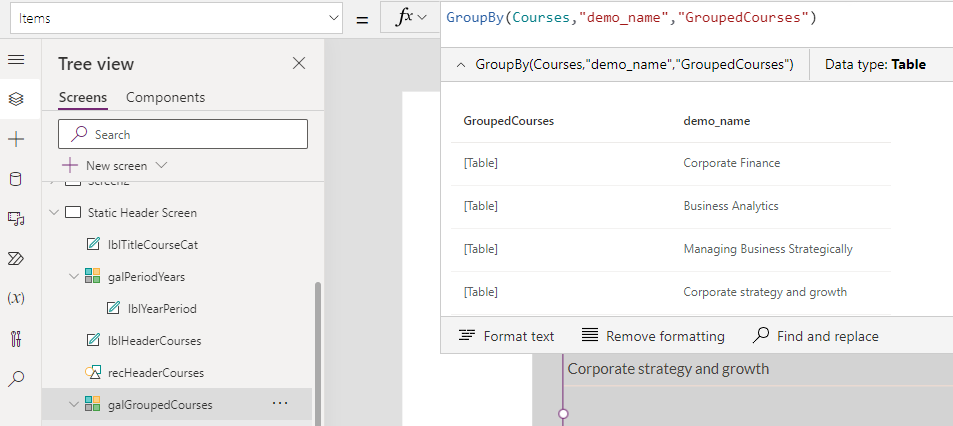The width and height of the screenshot is (953, 426).
Task: Open [Table] for Corporate strategy and growth
Action: click(x=481, y=292)
